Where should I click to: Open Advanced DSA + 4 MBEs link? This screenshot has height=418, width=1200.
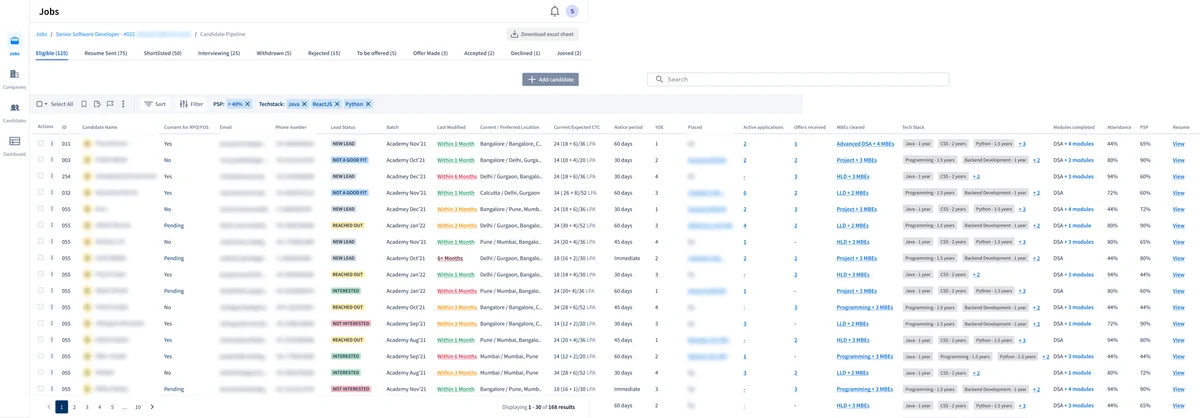[x=866, y=144]
